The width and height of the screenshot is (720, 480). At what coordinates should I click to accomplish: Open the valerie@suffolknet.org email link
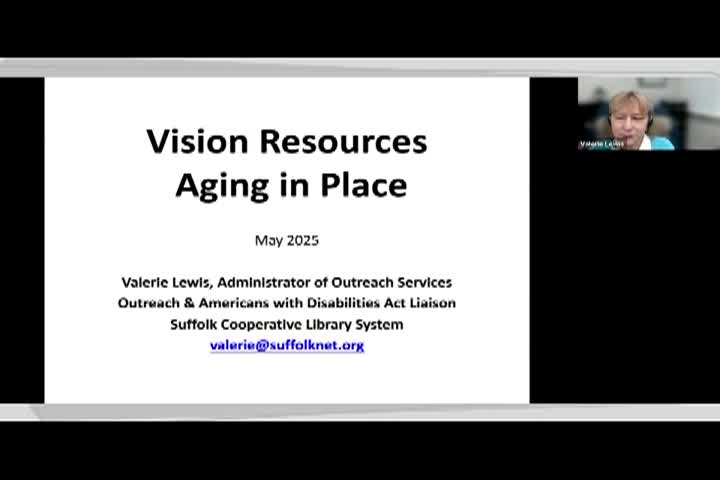pos(287,345)
